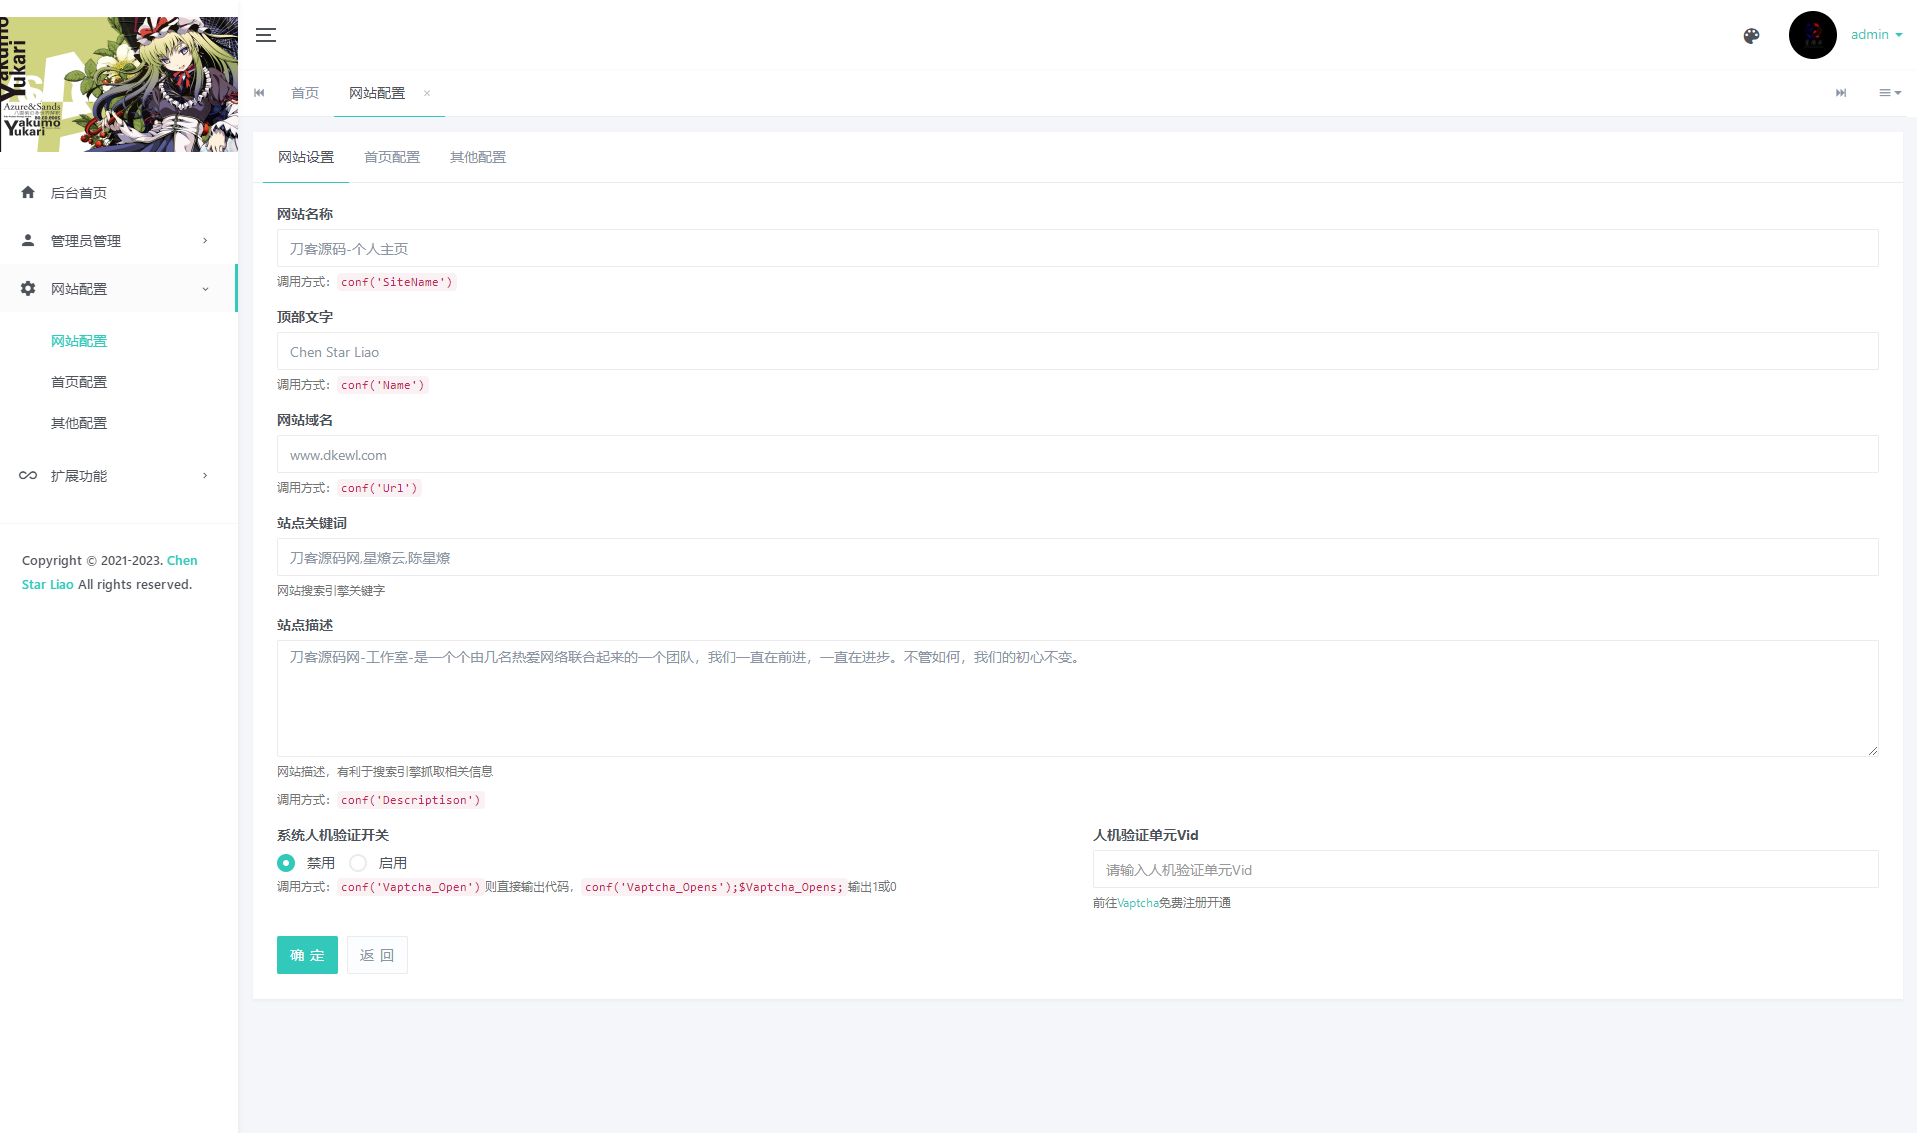
Task: Select the 启用 radio button
Action: coord(358,863)
